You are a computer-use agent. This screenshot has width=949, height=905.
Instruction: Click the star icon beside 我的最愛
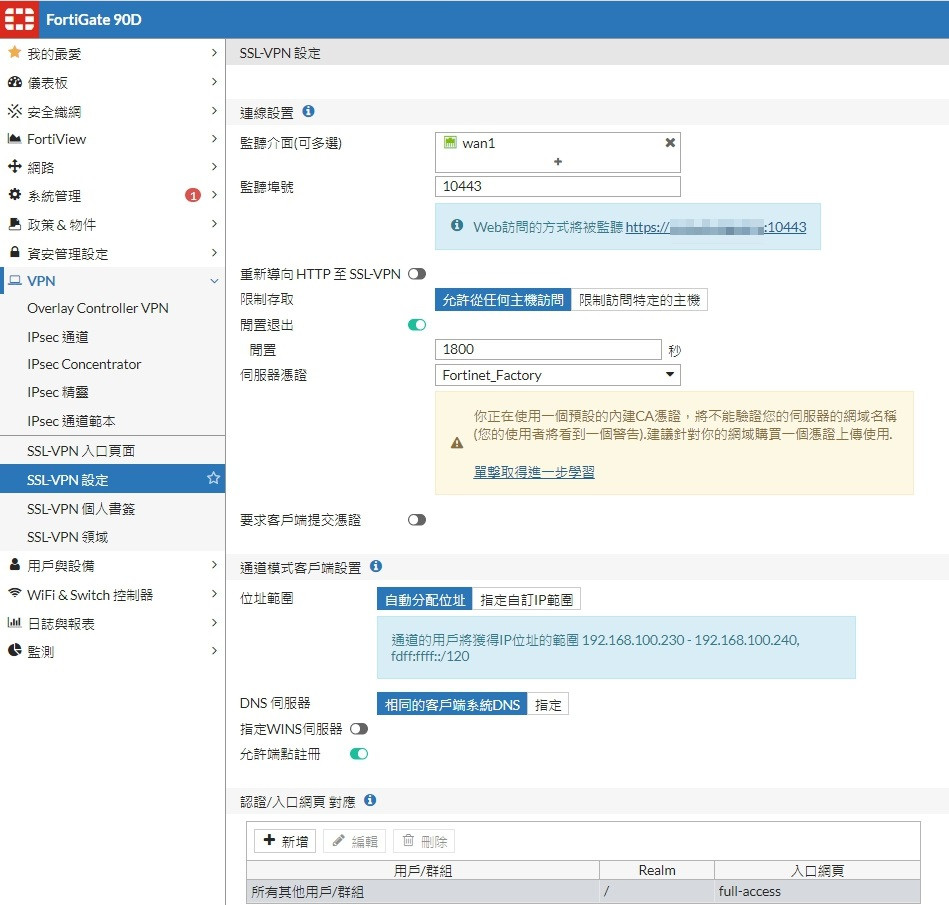pos(15,53)
